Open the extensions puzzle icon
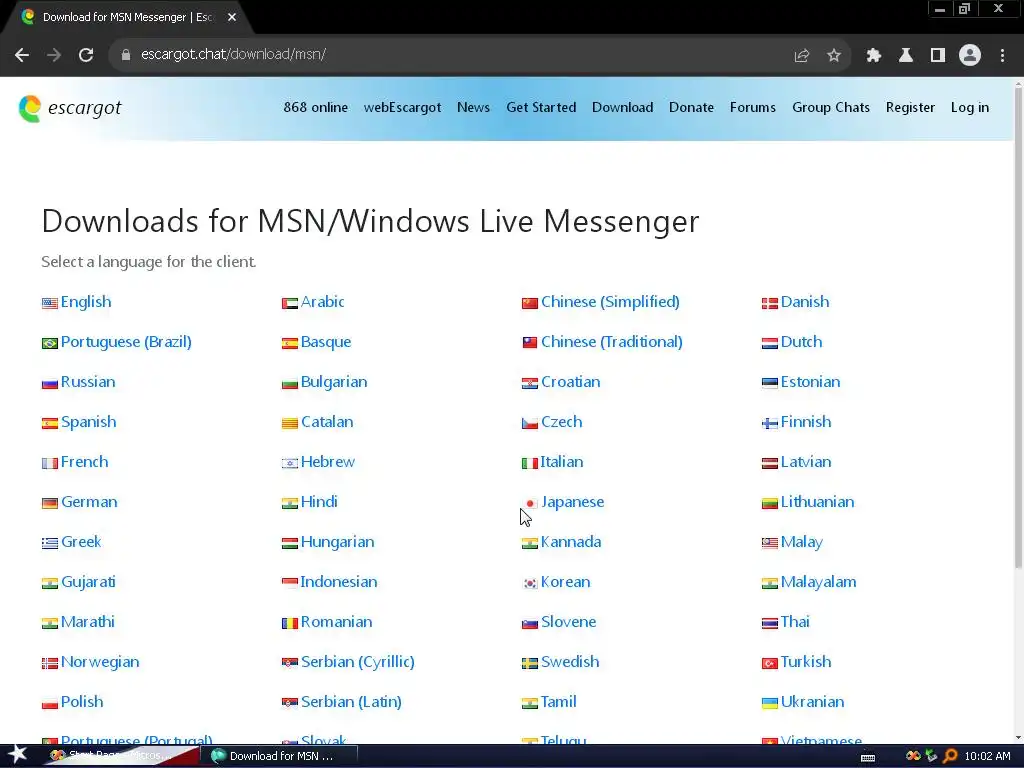The image size is (1024, 768). (873, 56)
